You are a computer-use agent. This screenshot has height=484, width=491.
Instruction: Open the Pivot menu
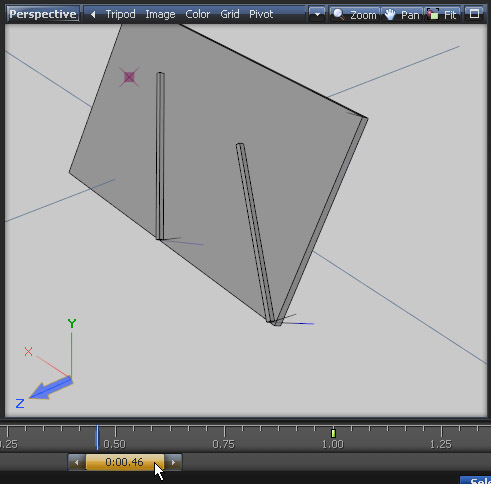[x=261, y=14]
